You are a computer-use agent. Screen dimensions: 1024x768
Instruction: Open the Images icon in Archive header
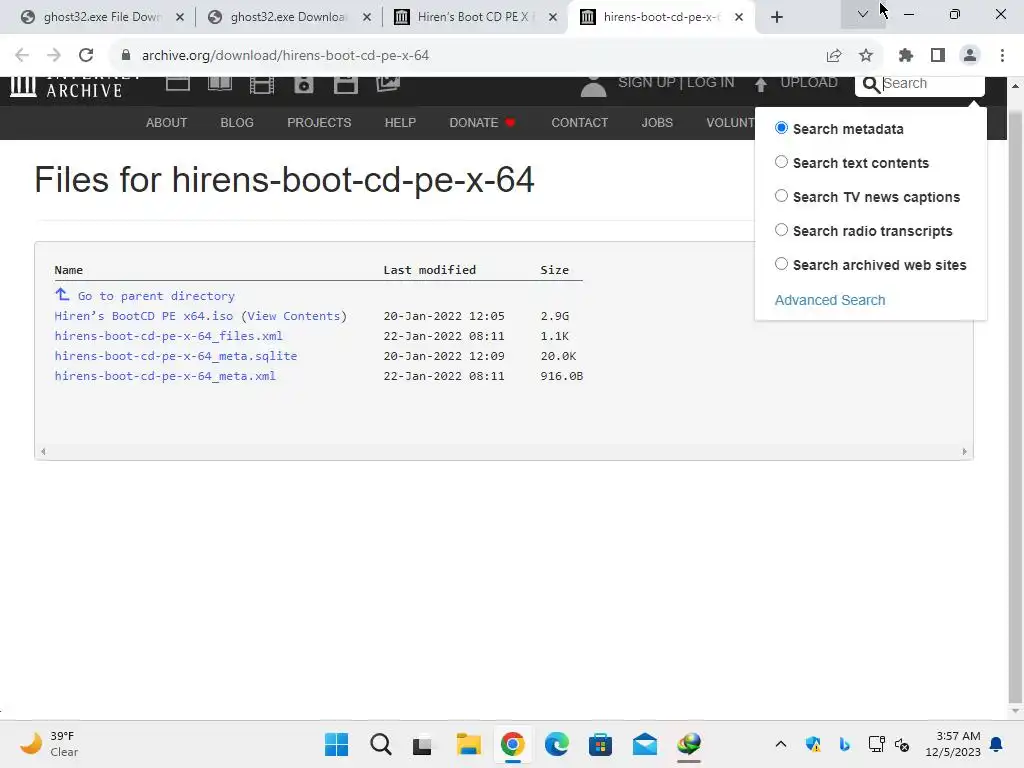(388, 84)
